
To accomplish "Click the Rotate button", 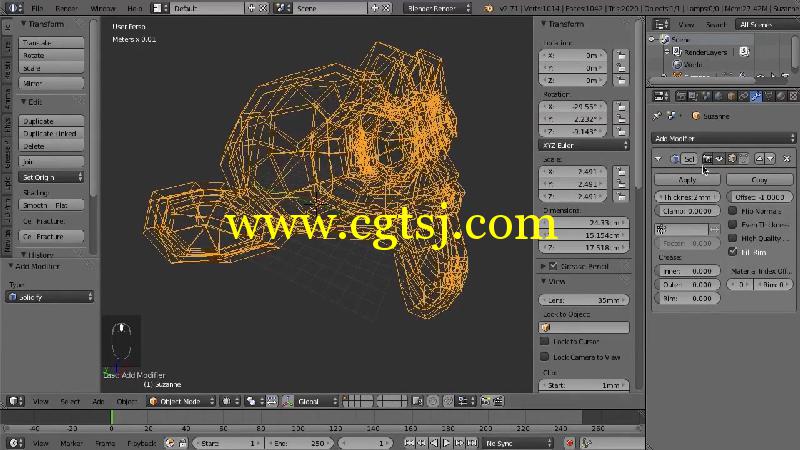I will pyautogui.click(x=52, y=55).
